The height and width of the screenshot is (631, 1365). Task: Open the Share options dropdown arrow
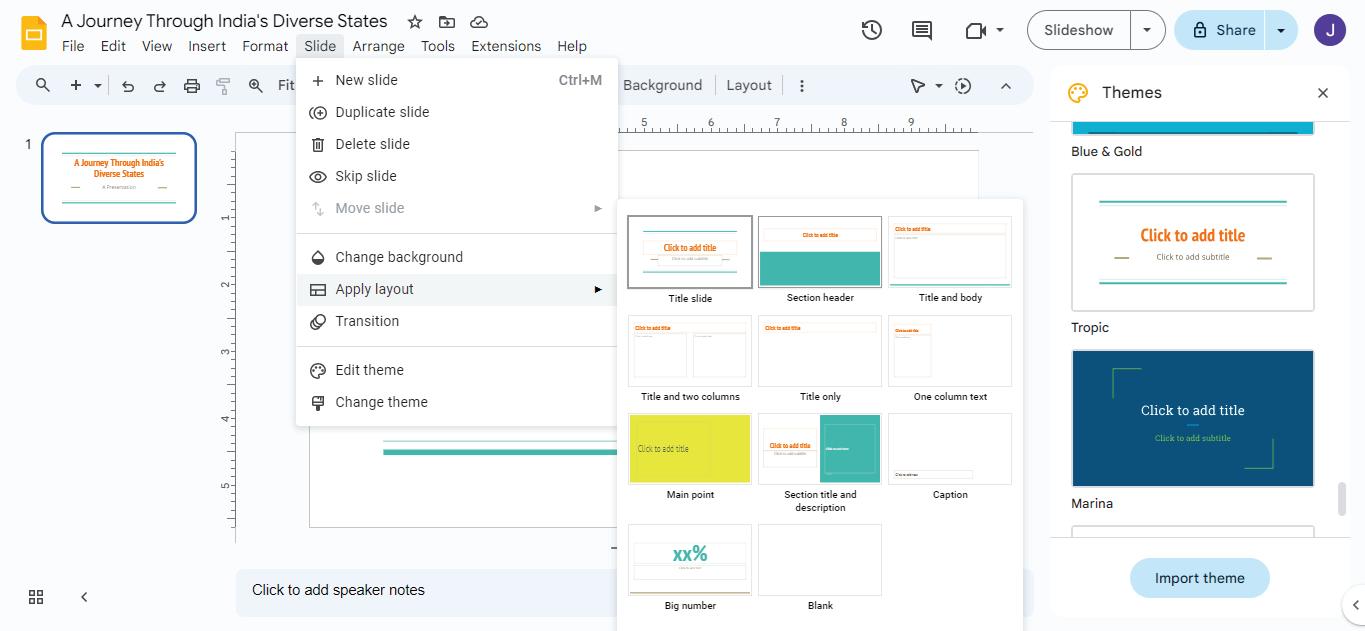(x=1281, y=30)
